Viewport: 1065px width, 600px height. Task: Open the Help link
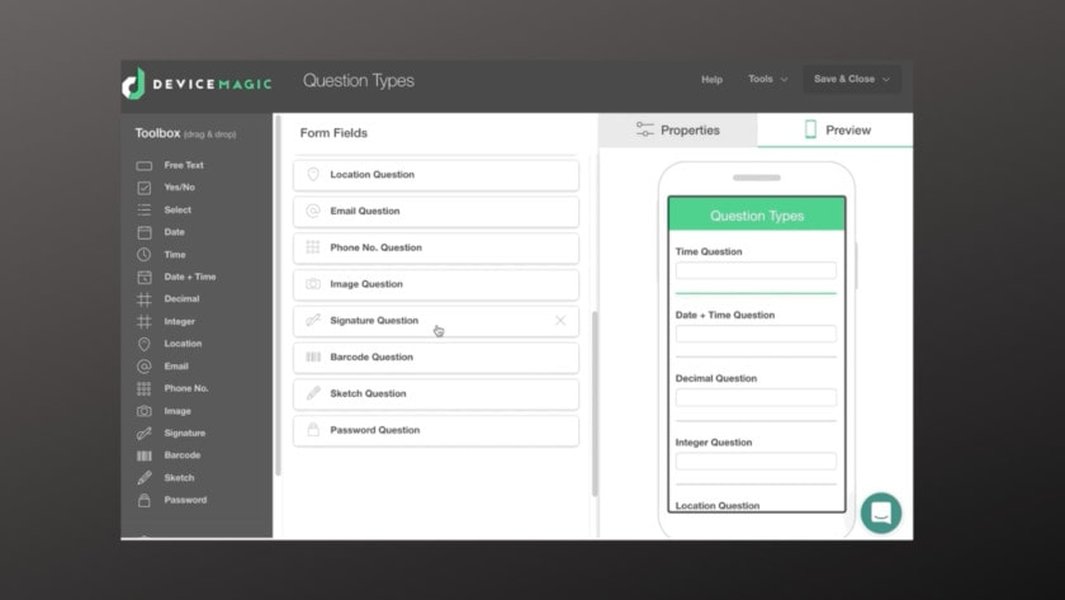pyautogui.click(x=712, y=80)
